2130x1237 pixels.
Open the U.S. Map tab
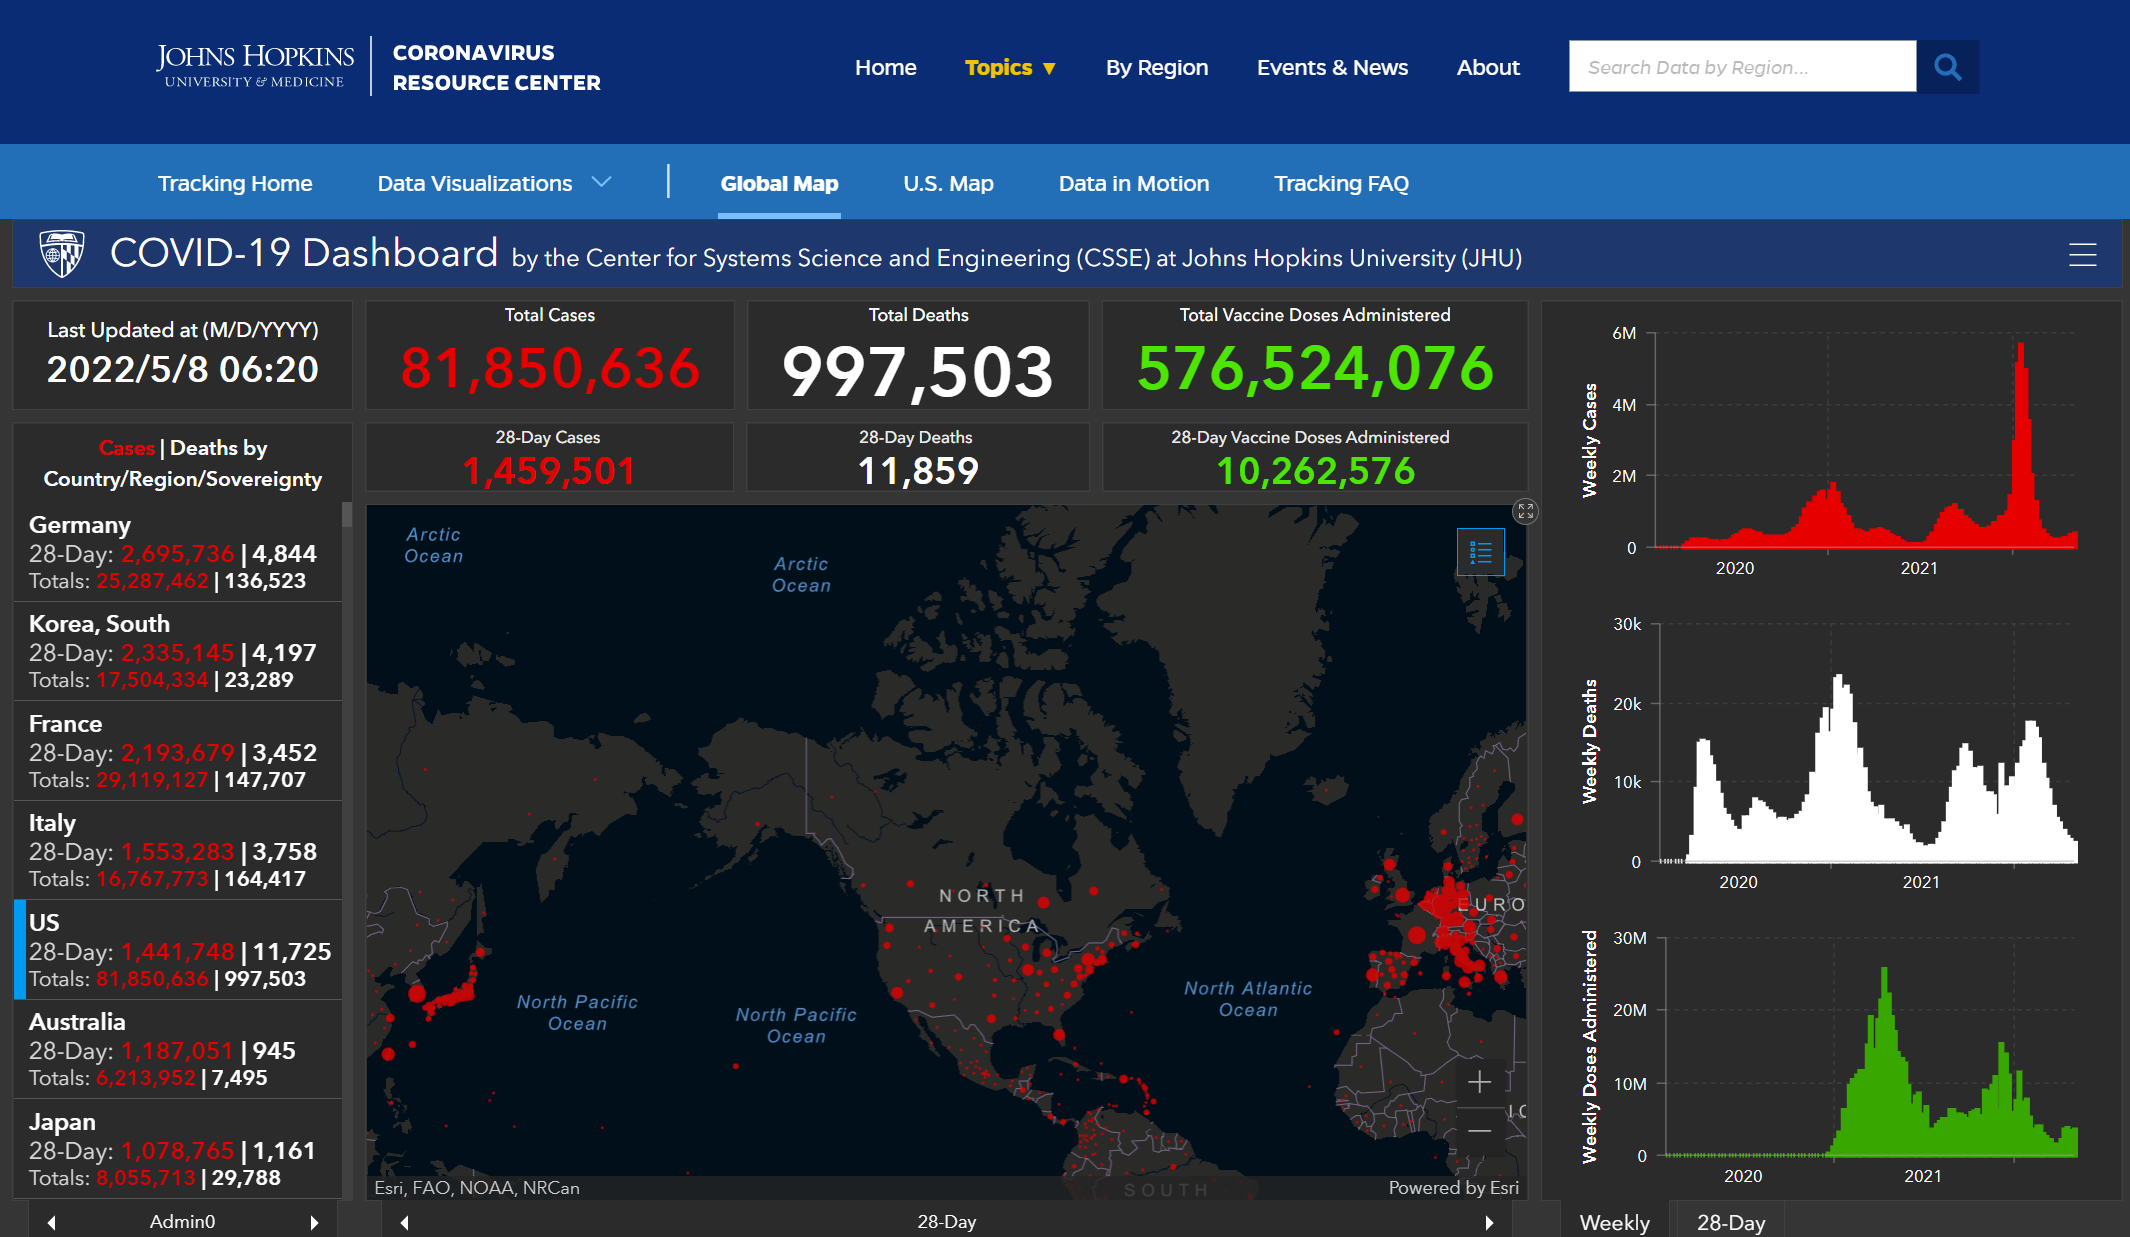pyautogui.click(x=947, y=183)
